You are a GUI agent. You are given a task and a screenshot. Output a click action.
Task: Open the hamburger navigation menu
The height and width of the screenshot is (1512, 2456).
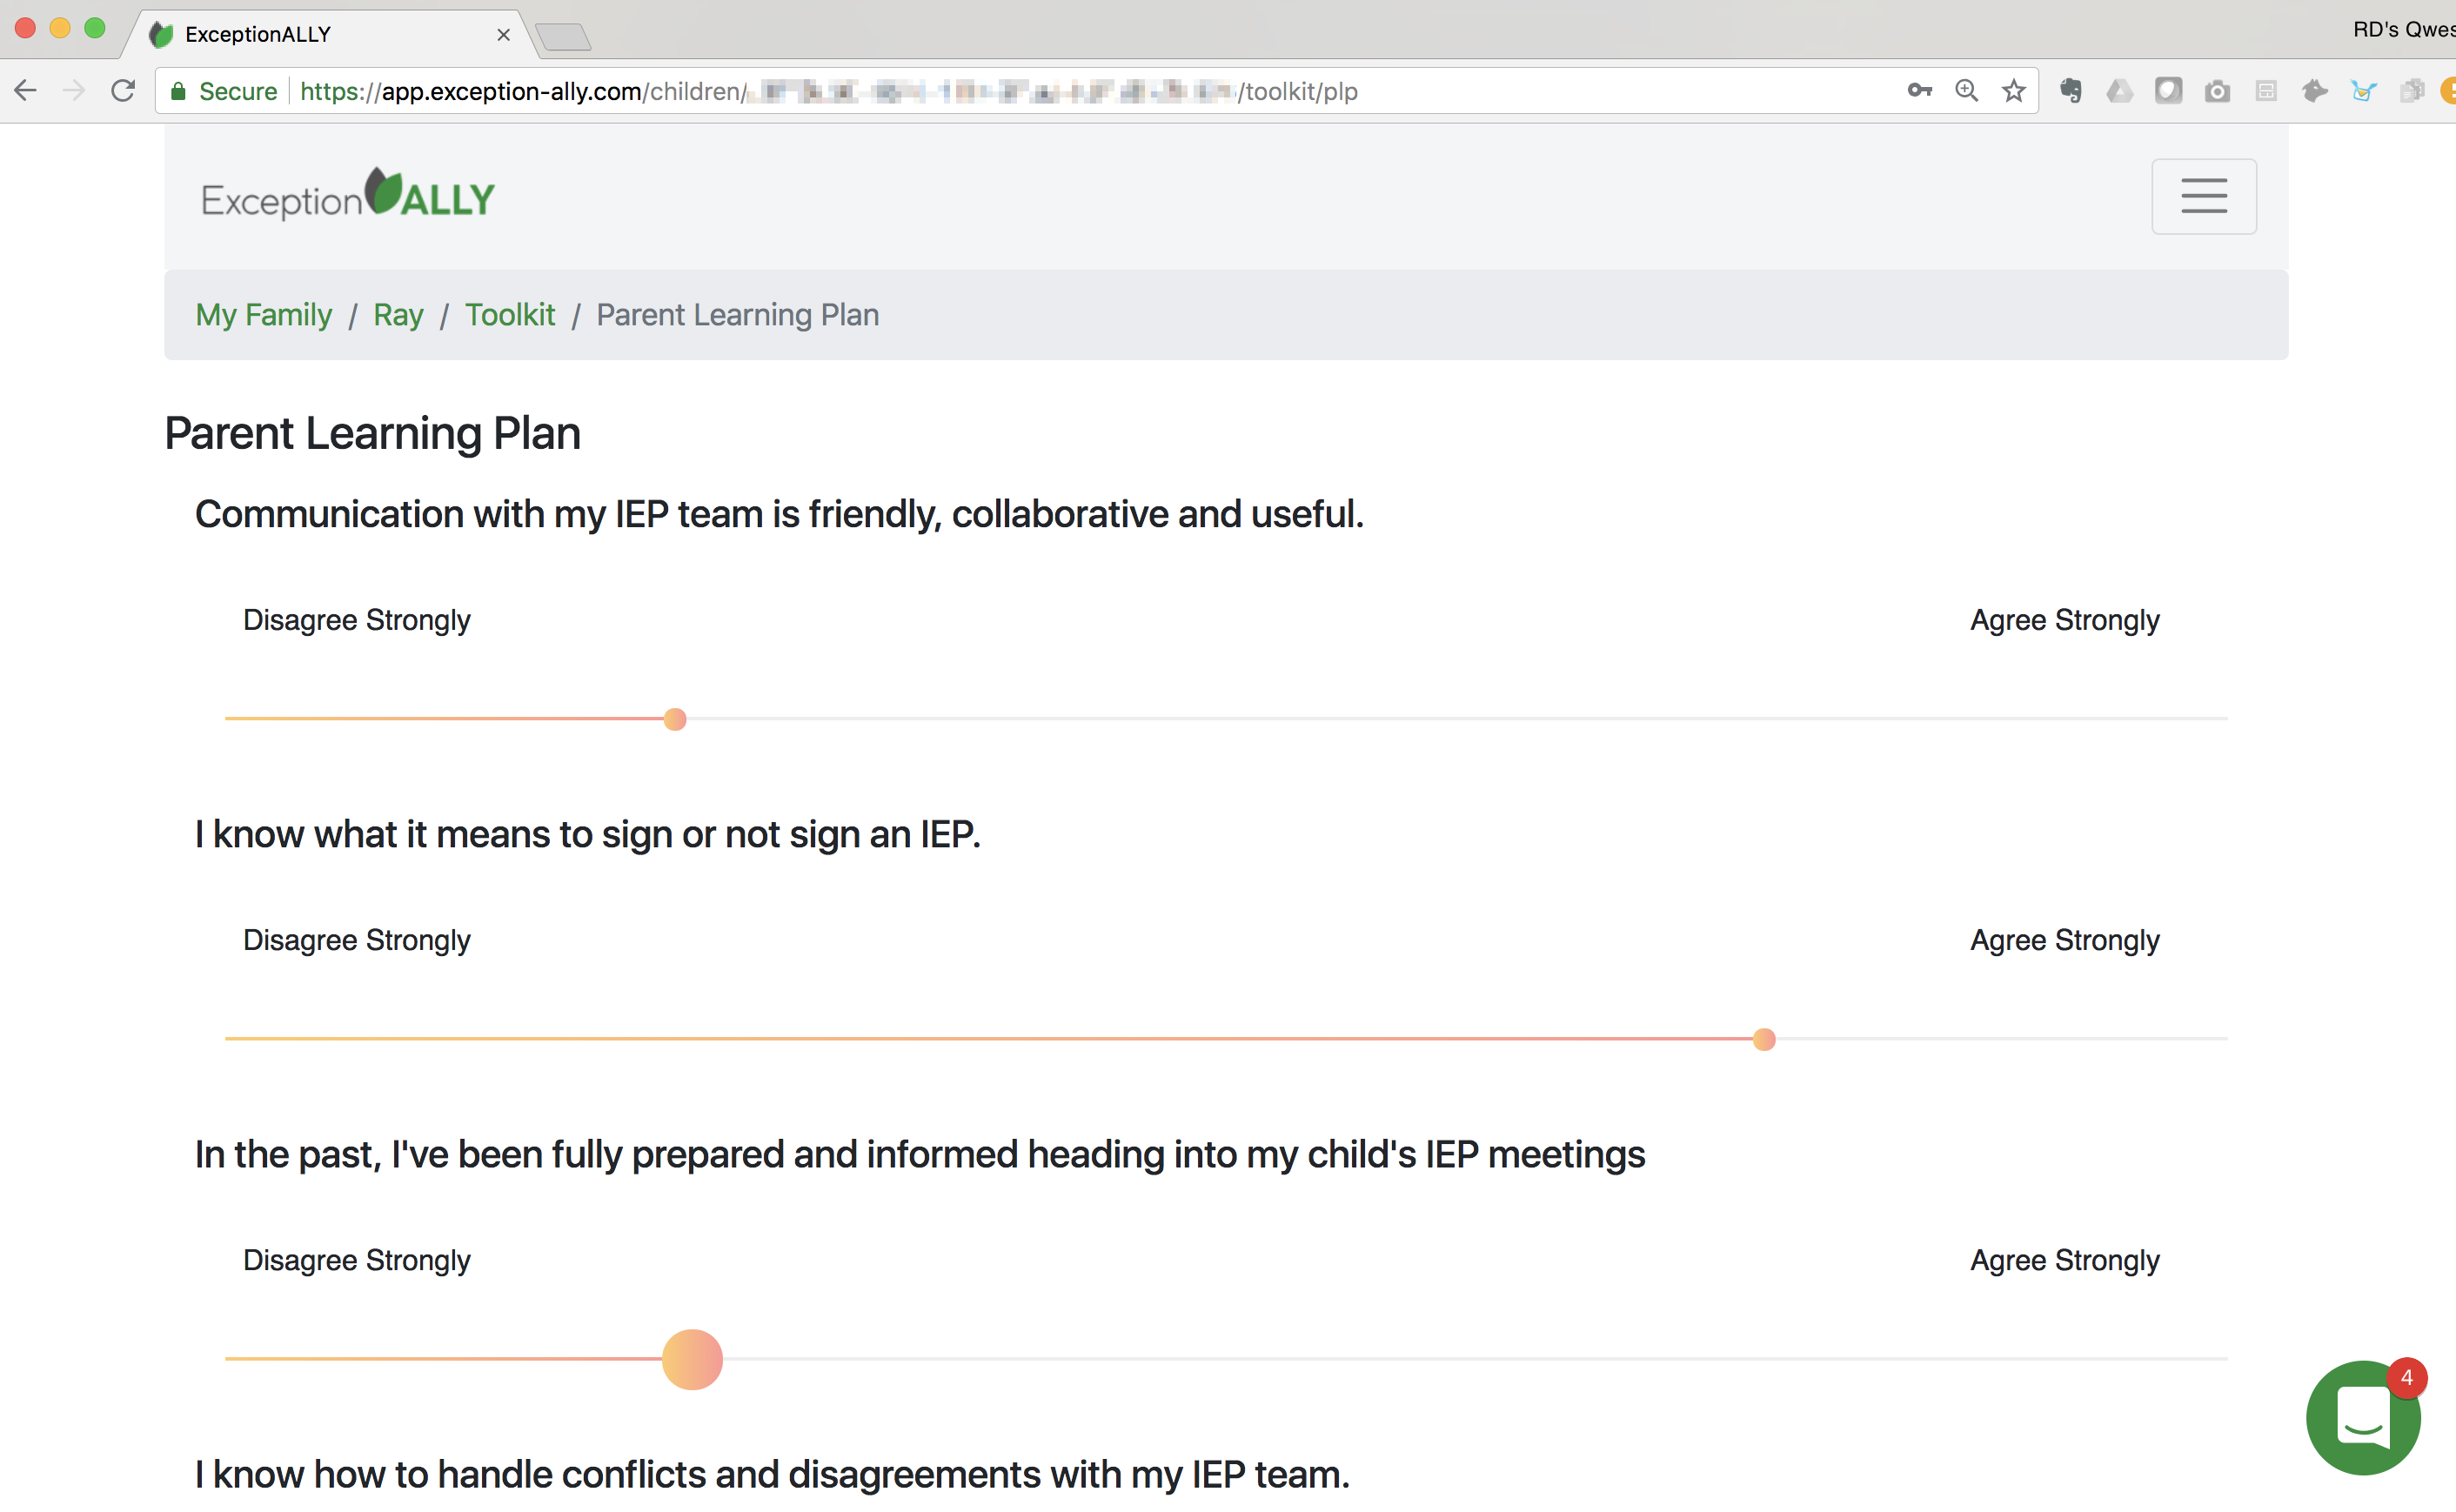[2203, 196]
